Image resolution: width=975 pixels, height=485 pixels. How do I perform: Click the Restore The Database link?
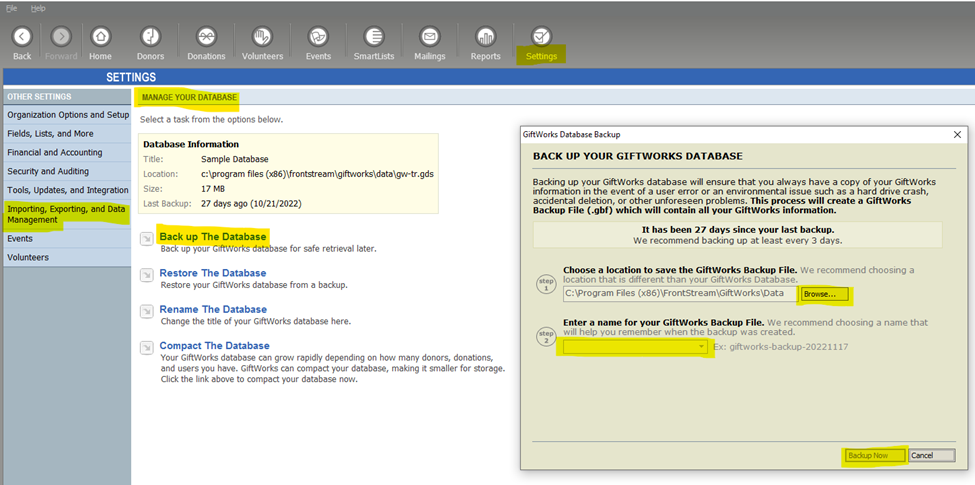[x=213, y=273]
